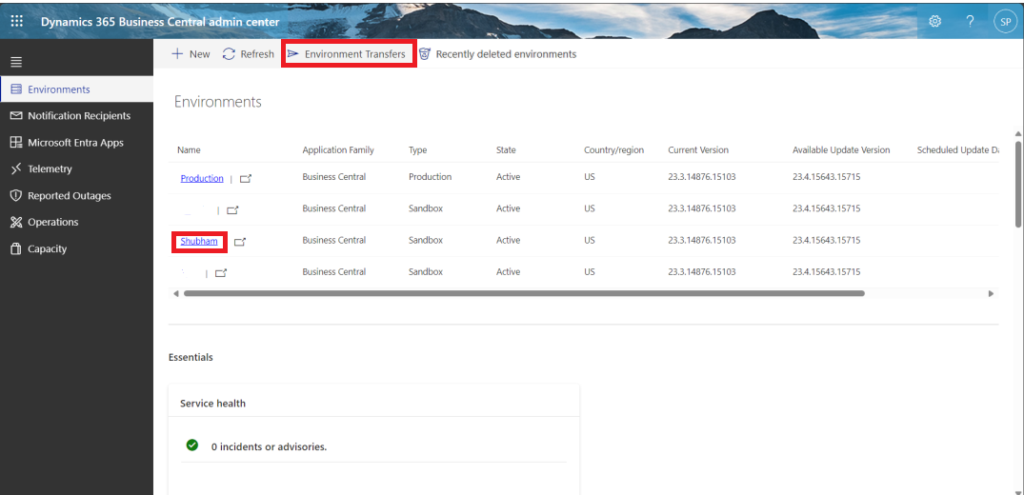Click Production row's Type cell

[x=430, y=177]
